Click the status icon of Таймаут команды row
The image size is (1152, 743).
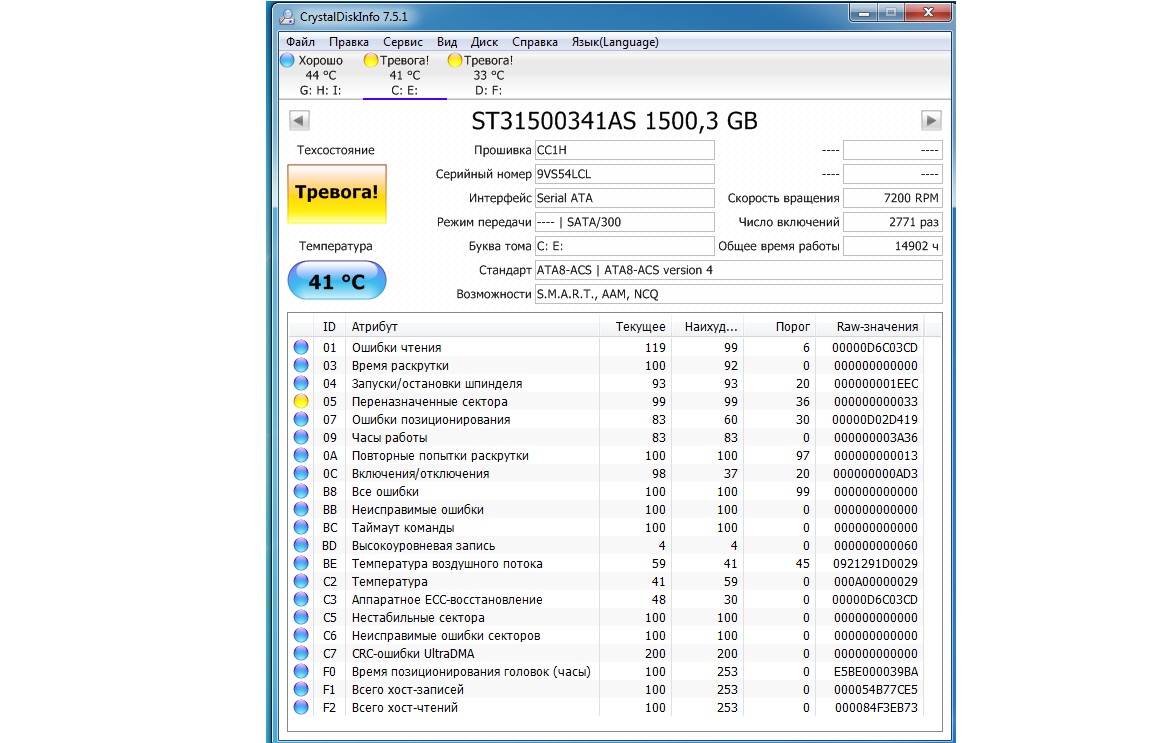(x=301, y=527)
